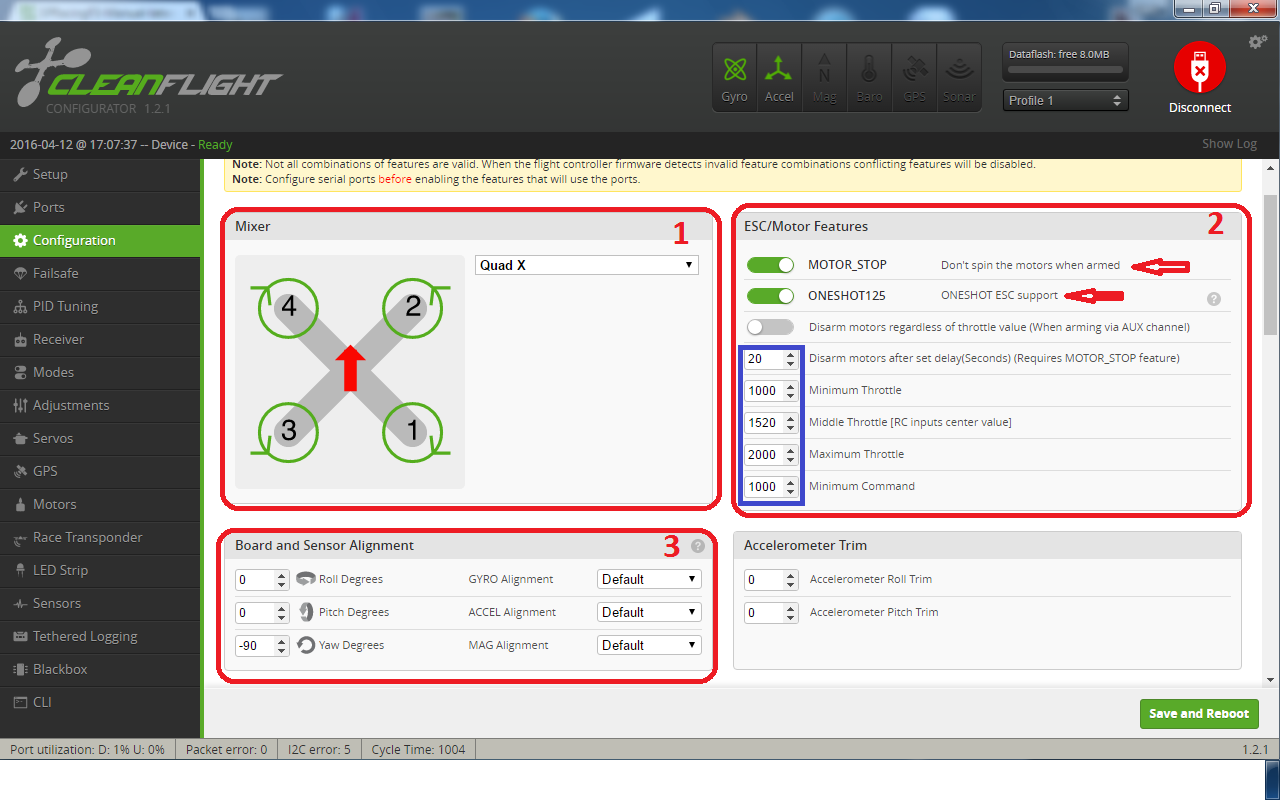1280x800 pixels.
Task: Click the Save and Reboot button
Action: 1199,714
